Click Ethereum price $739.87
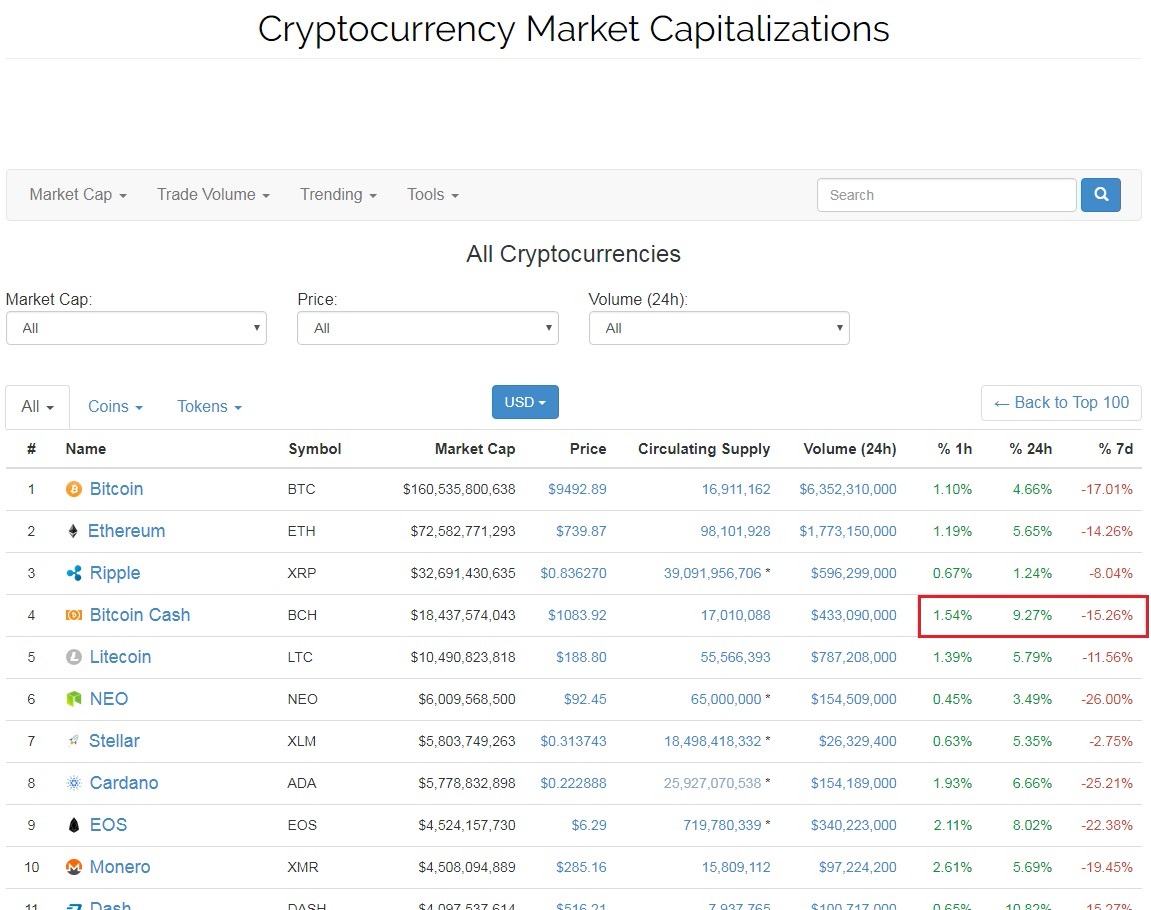The height and width of the screenshot is (910, 1151). click(x=581, y=531)
